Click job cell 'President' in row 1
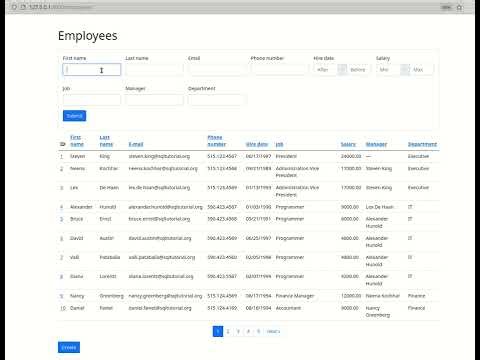 286,156
